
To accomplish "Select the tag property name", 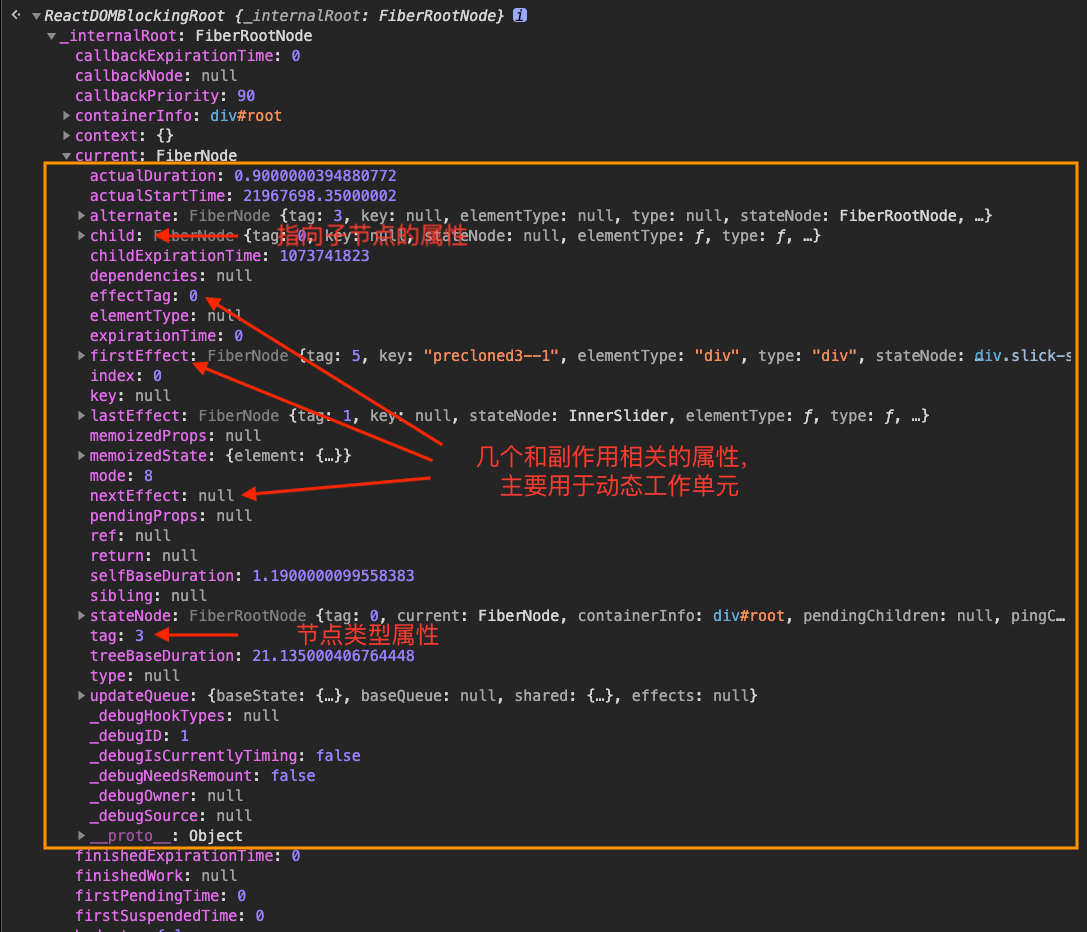I will click(103, 636).
